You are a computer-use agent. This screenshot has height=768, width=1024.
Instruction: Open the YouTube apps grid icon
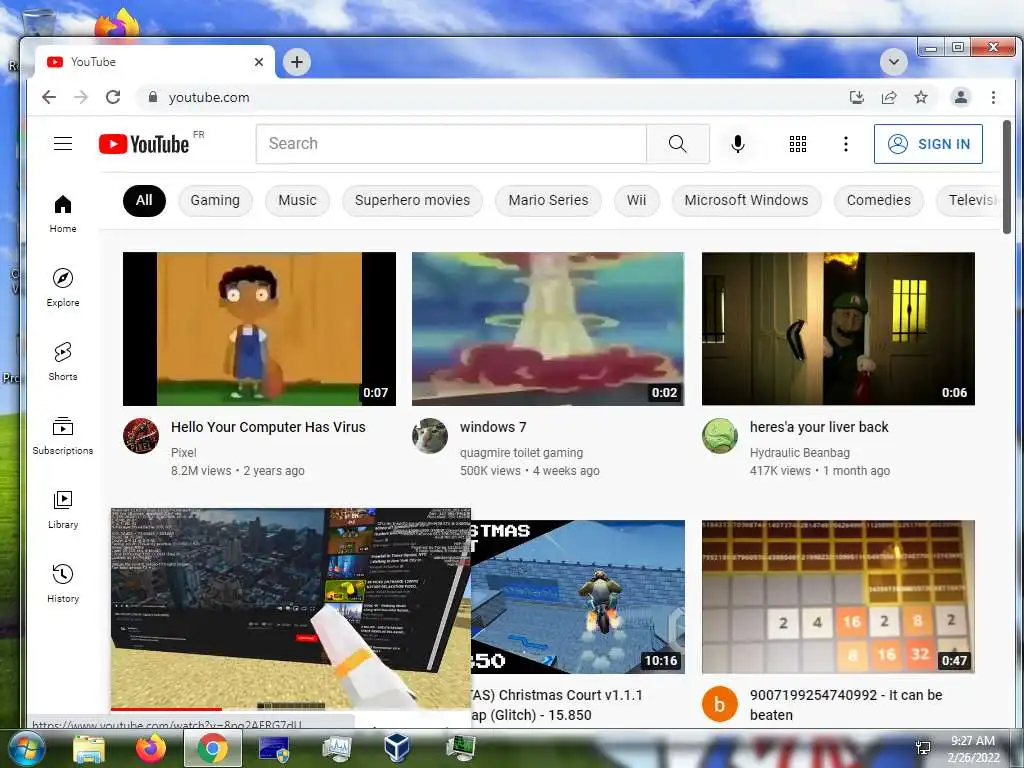click(797, 144)
